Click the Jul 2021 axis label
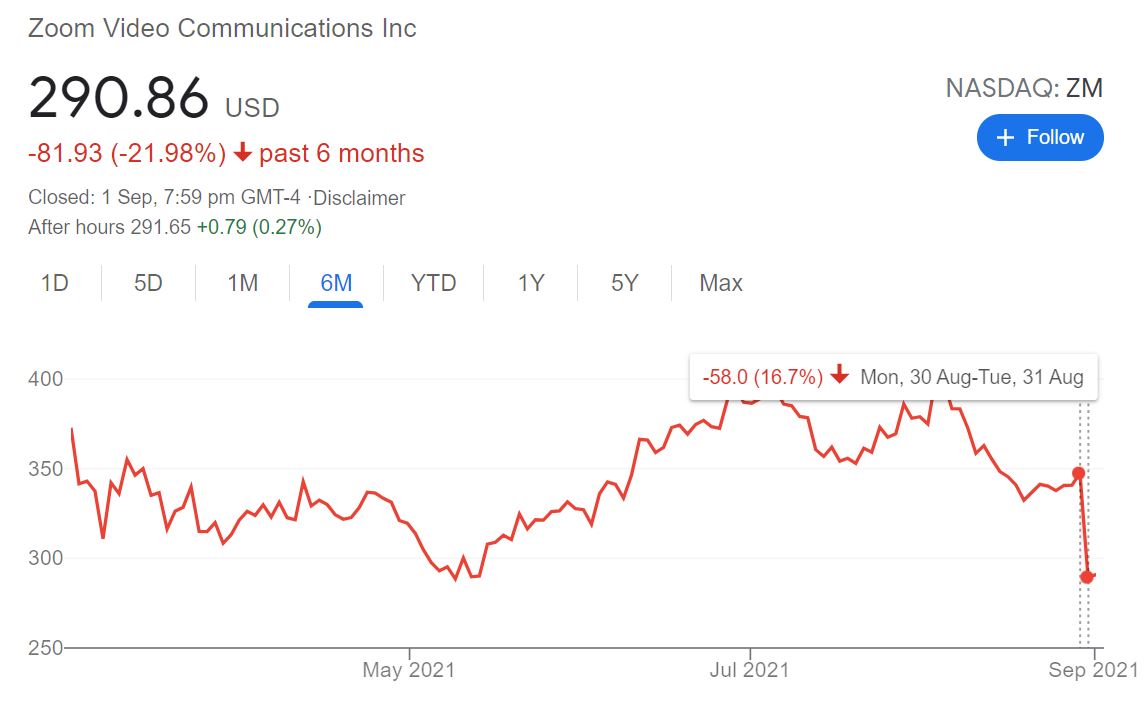1144x702 pixels. pos(749,669)
